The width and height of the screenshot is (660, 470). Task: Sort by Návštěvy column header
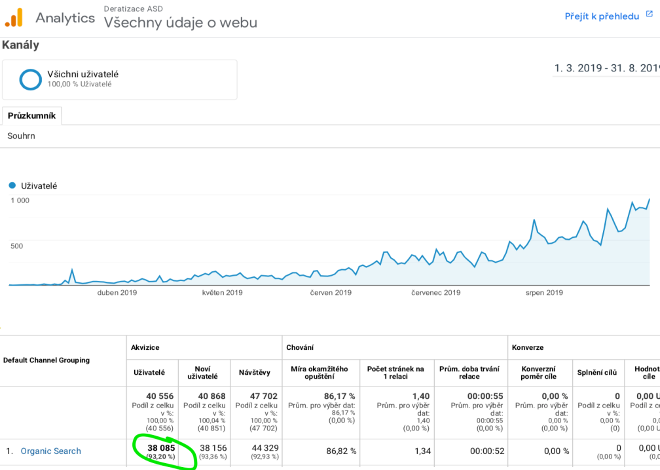[x=254, y=372]
